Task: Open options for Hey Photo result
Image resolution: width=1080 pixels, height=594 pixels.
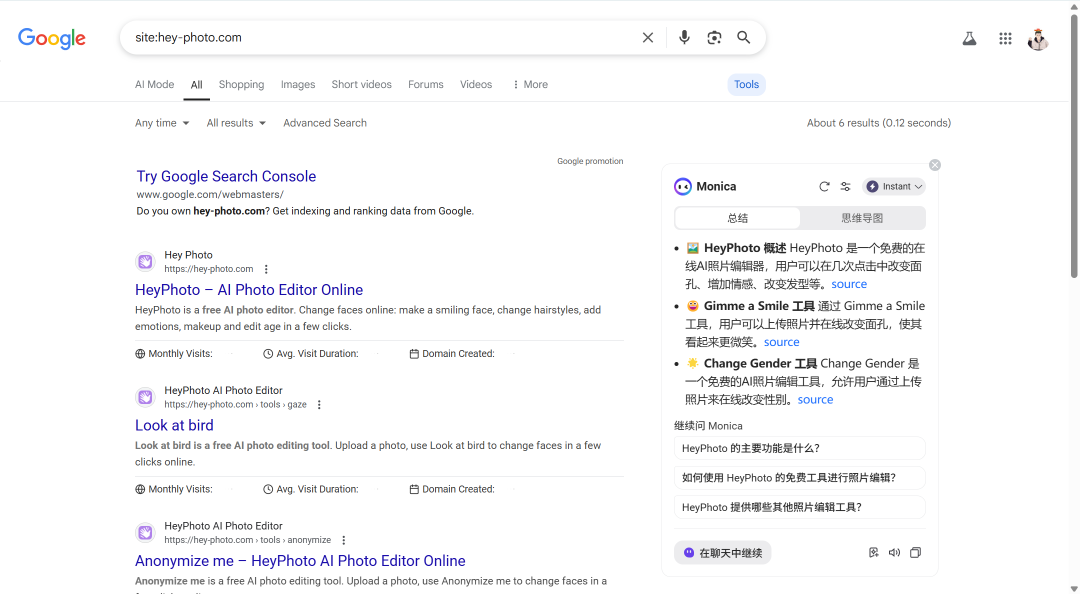Action: (266, 269)
